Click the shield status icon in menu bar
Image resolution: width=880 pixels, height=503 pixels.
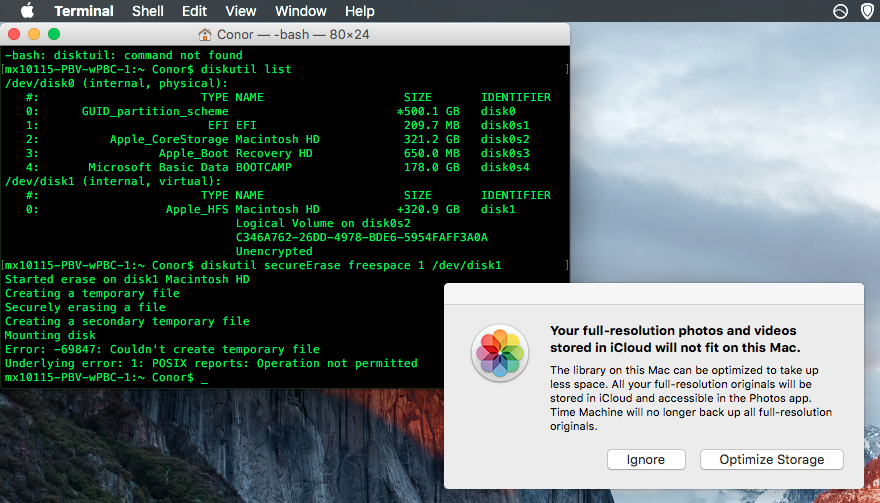[867, 11]
